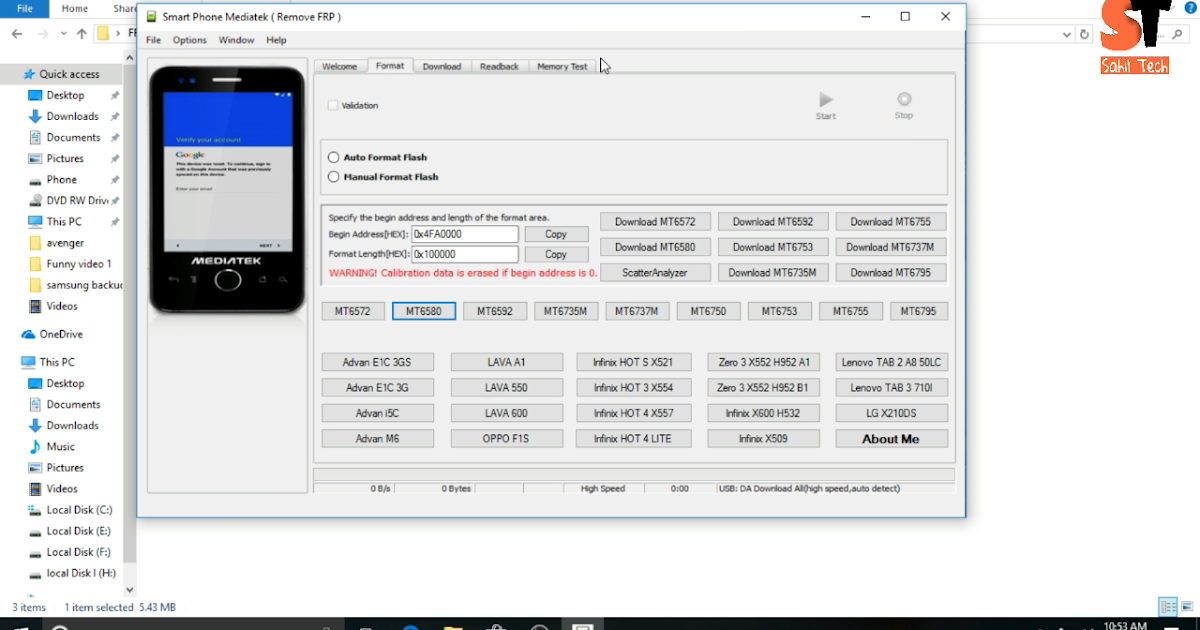The image size is (1200, 630).
Task: Switch Explorer to large icons view
Action: [x=1186, y=607]
